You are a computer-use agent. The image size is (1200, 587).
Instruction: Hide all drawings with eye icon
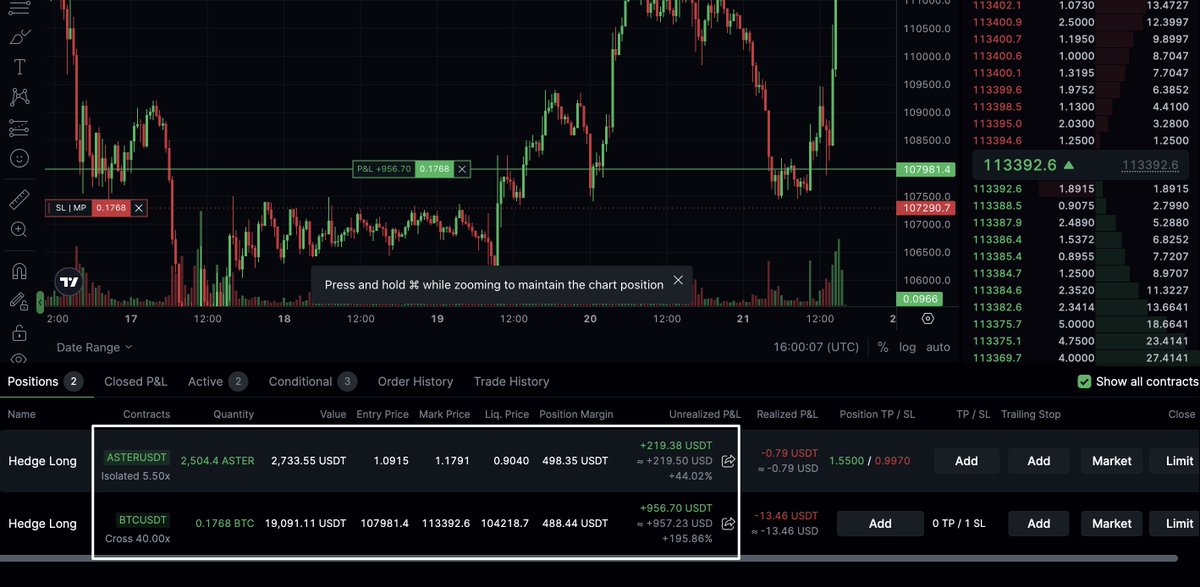[x=19, y=359]
